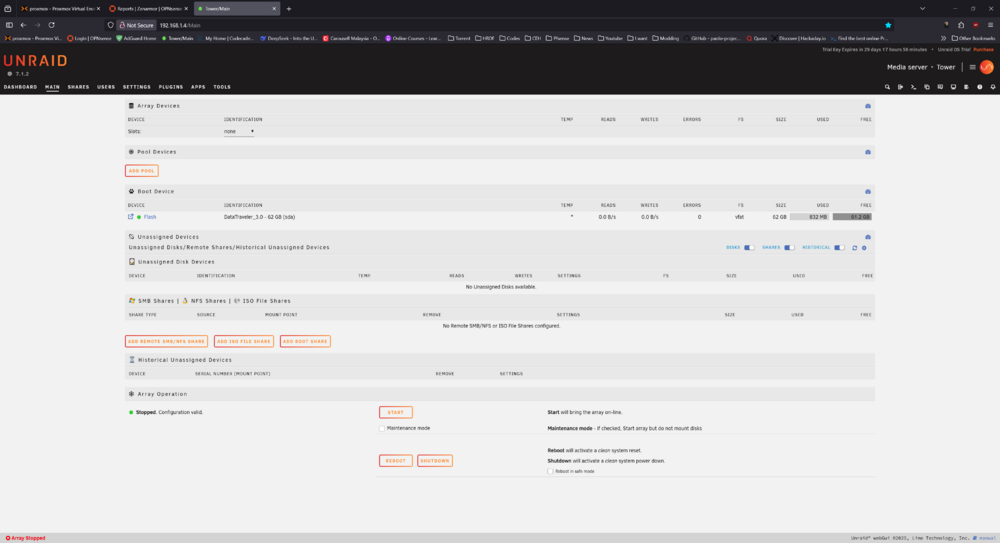Viewport: 1000px width, 543px height.
Task: Open the SHARES menu
Action: (x=78, y=87)
